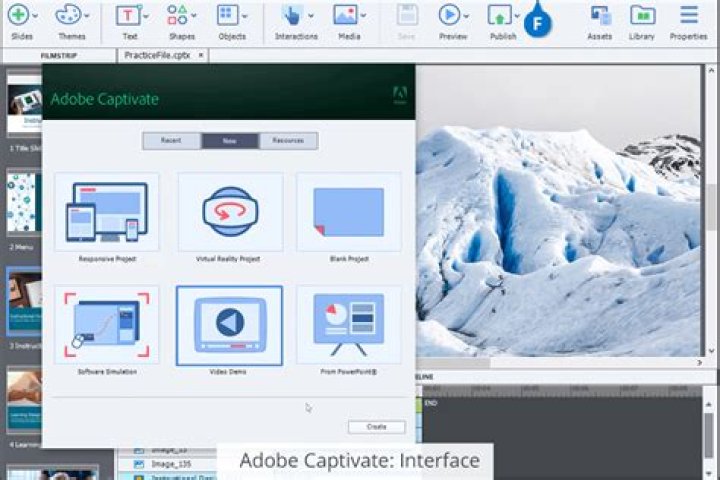Expand the Media dropdown arrow

click(363, 16)
